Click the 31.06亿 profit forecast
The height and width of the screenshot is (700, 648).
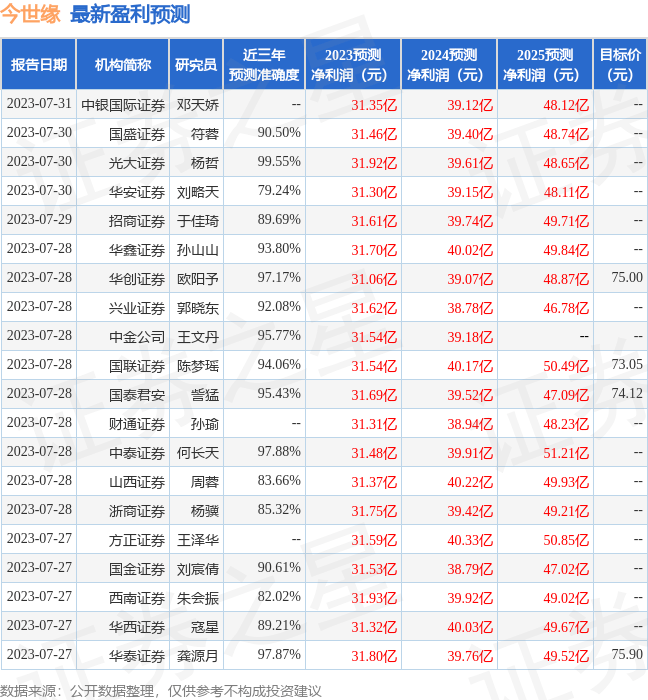374,279
